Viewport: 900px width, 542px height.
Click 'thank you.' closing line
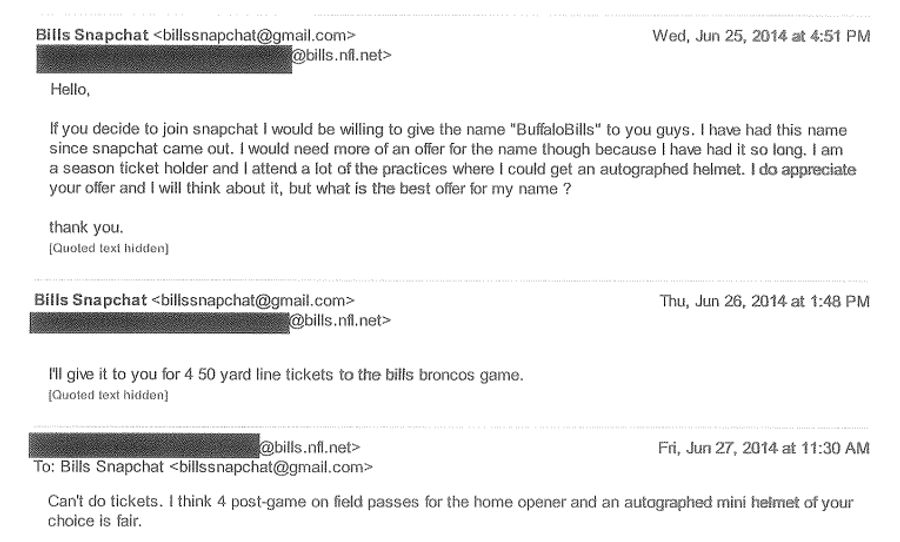[x=86, y=228]
